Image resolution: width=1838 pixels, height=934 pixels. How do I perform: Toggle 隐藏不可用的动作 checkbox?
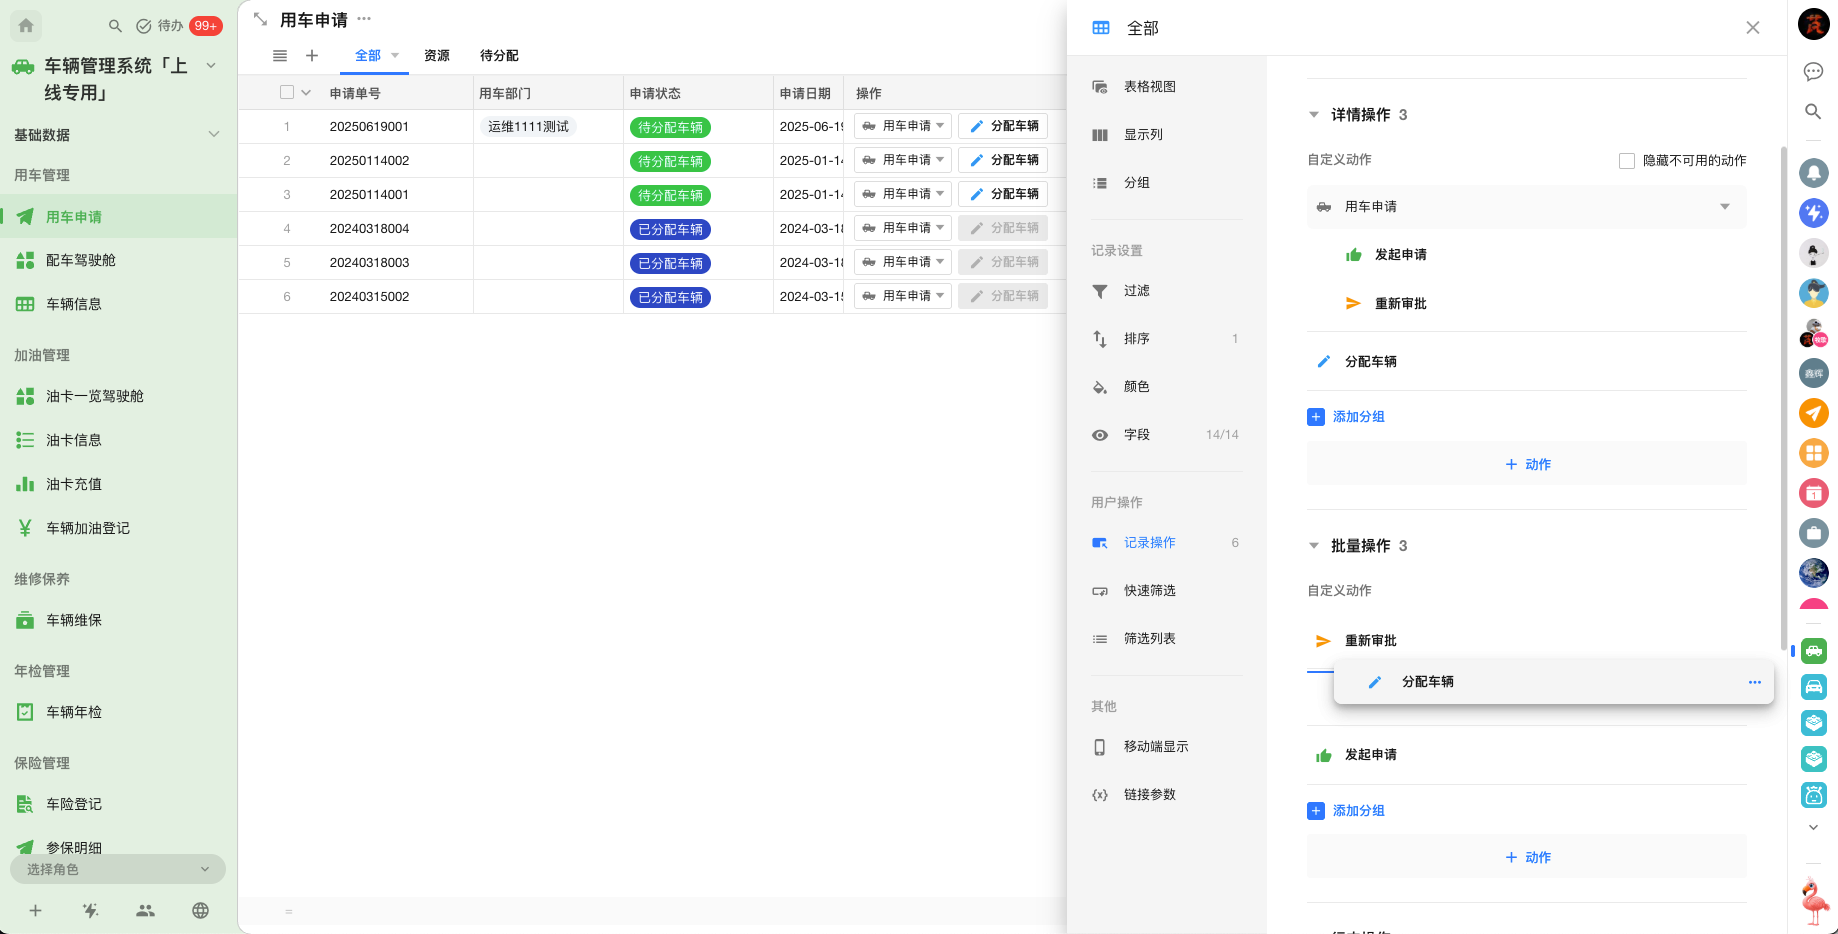pos(1627,160)
